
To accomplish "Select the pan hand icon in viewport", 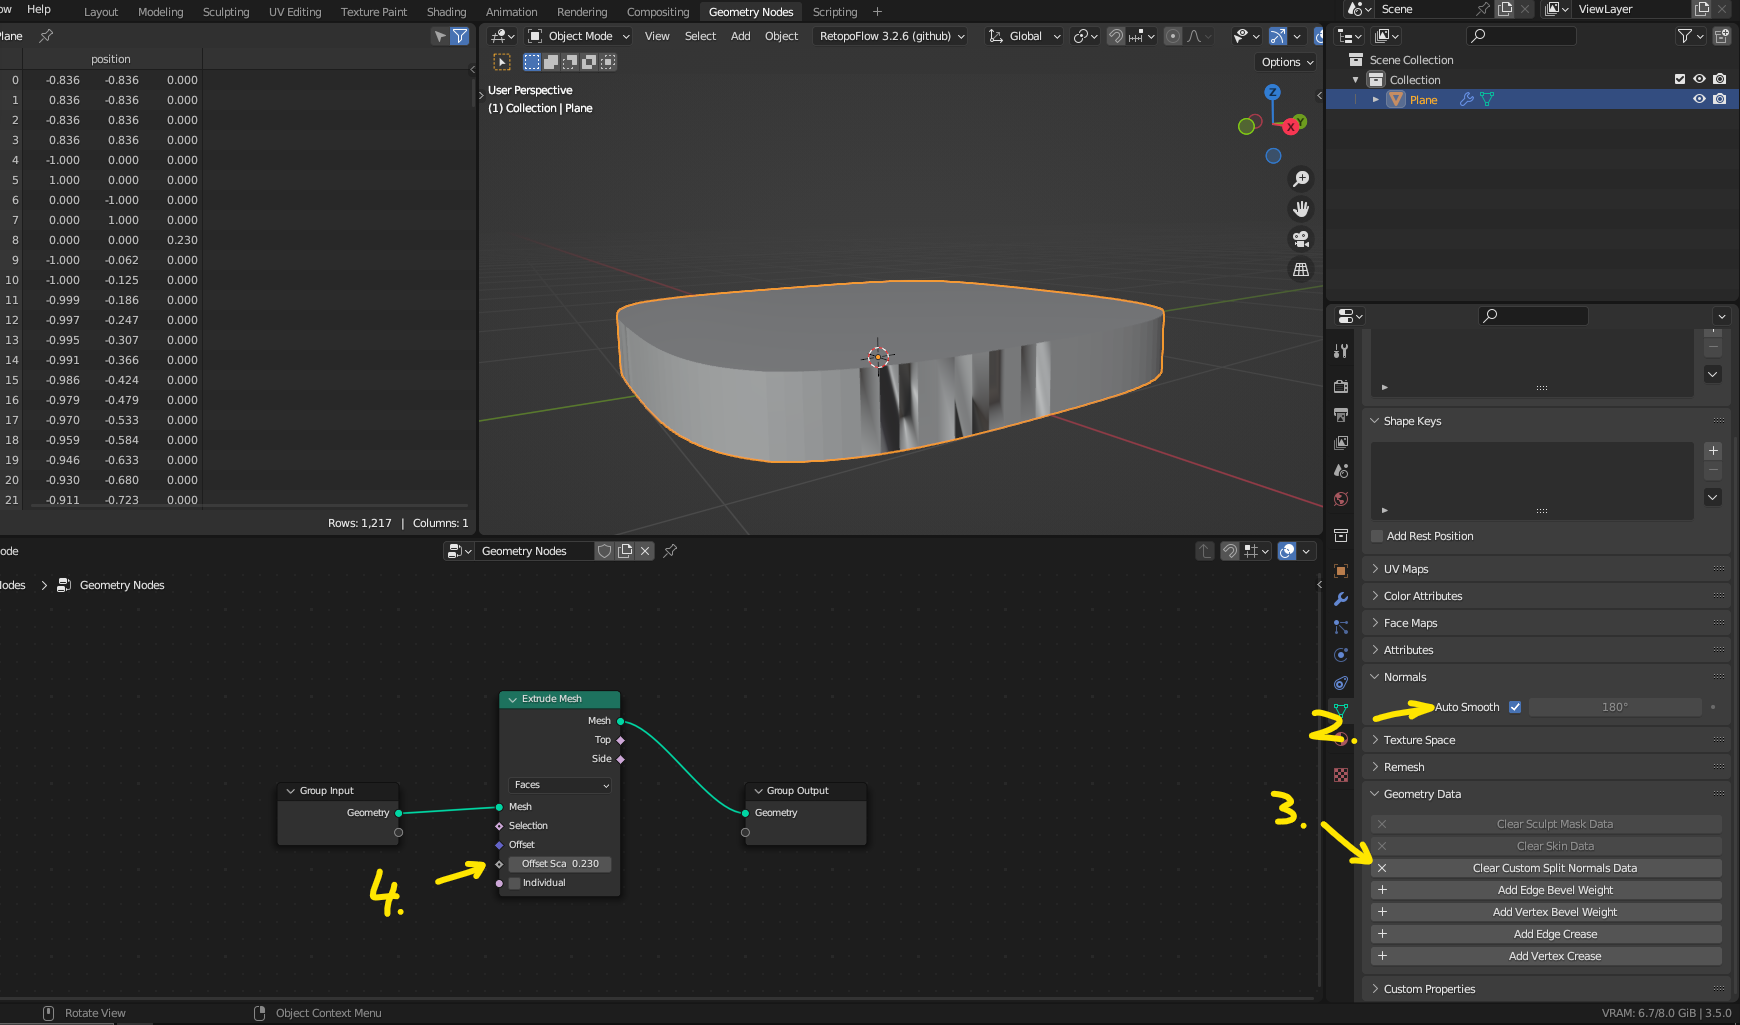I will (x=1301, y=209).
